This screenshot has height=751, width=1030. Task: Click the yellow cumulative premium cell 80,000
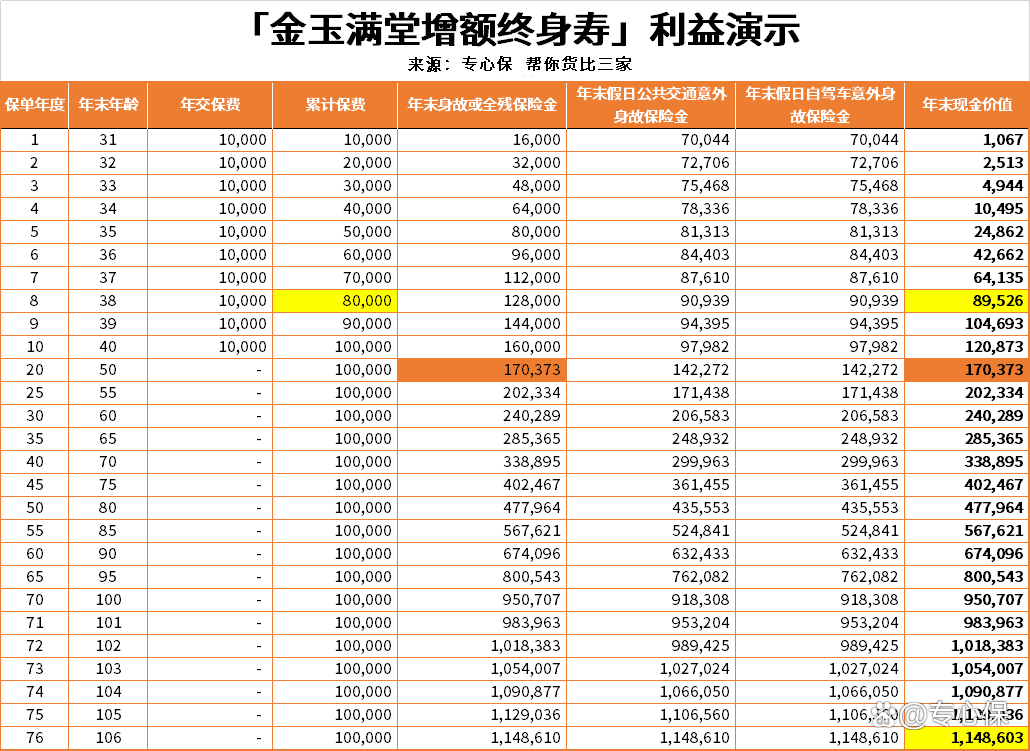335,300
